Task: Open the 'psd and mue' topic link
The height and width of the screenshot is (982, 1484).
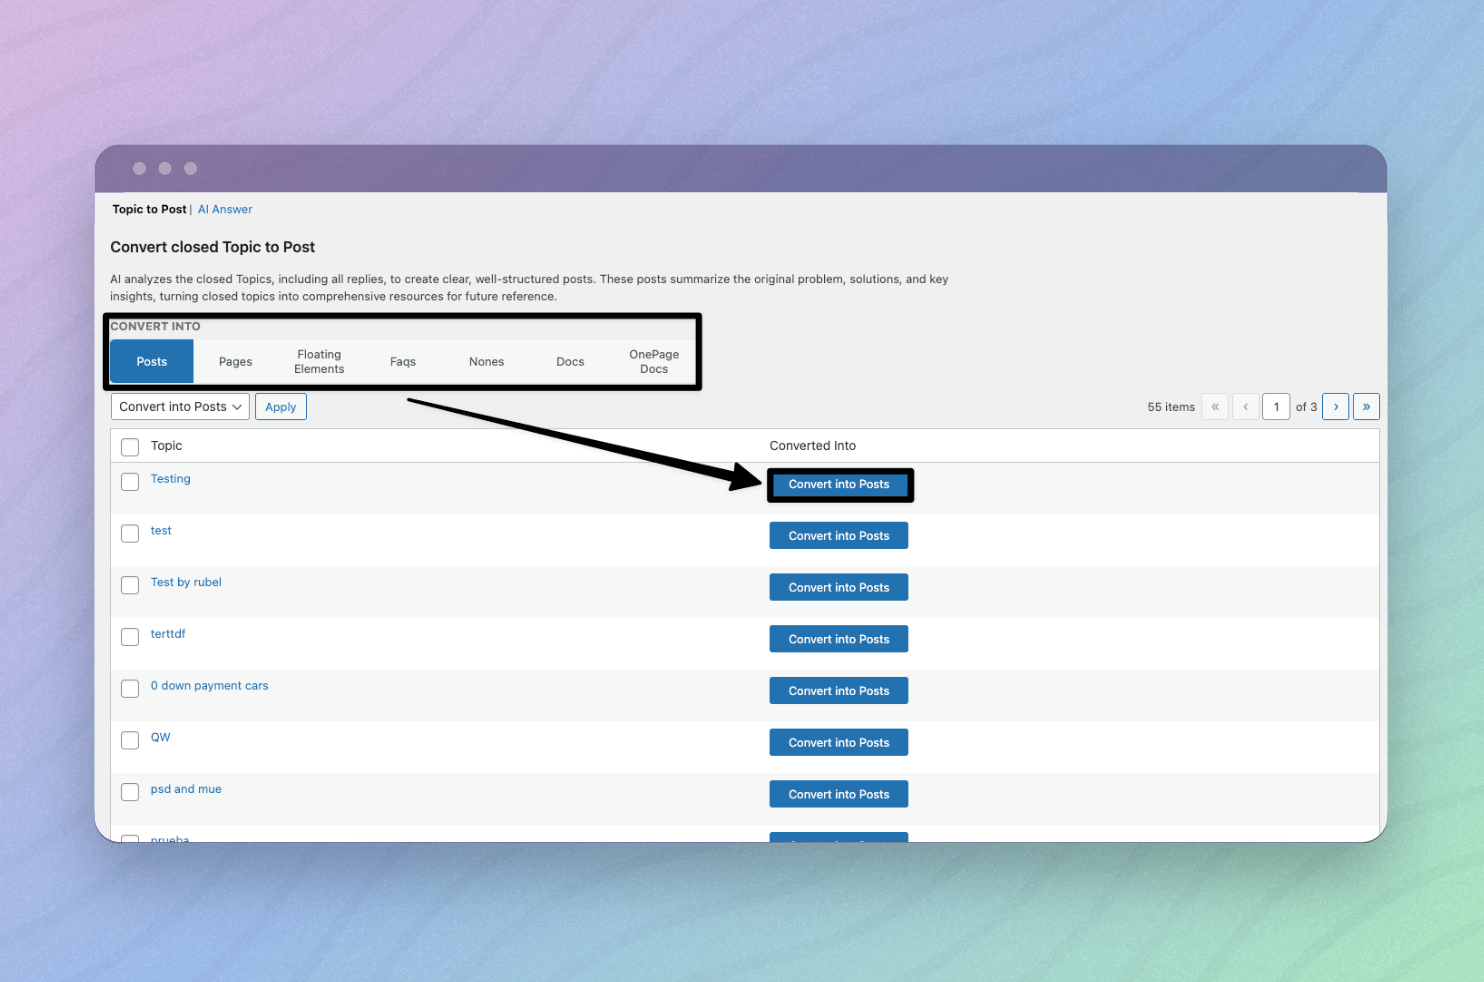Action: pos(185,788)
